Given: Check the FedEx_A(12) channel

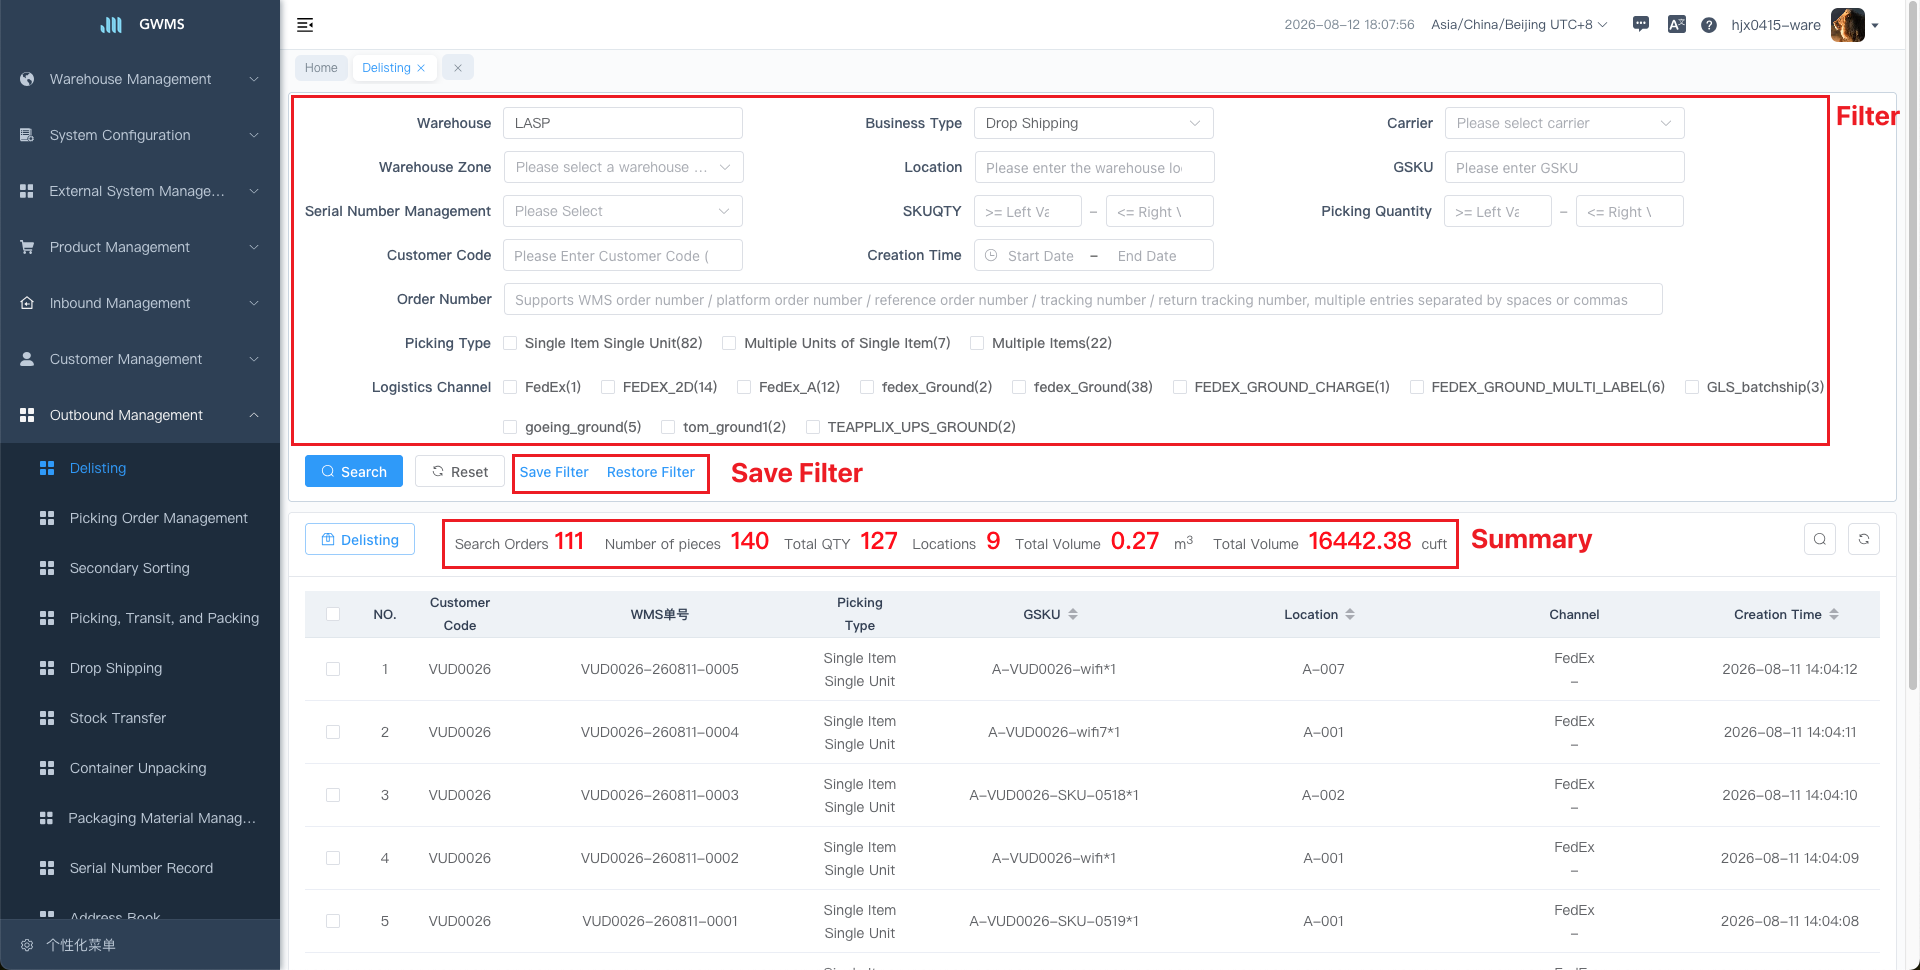Looking at the screenshot, I should pos(744,387).
